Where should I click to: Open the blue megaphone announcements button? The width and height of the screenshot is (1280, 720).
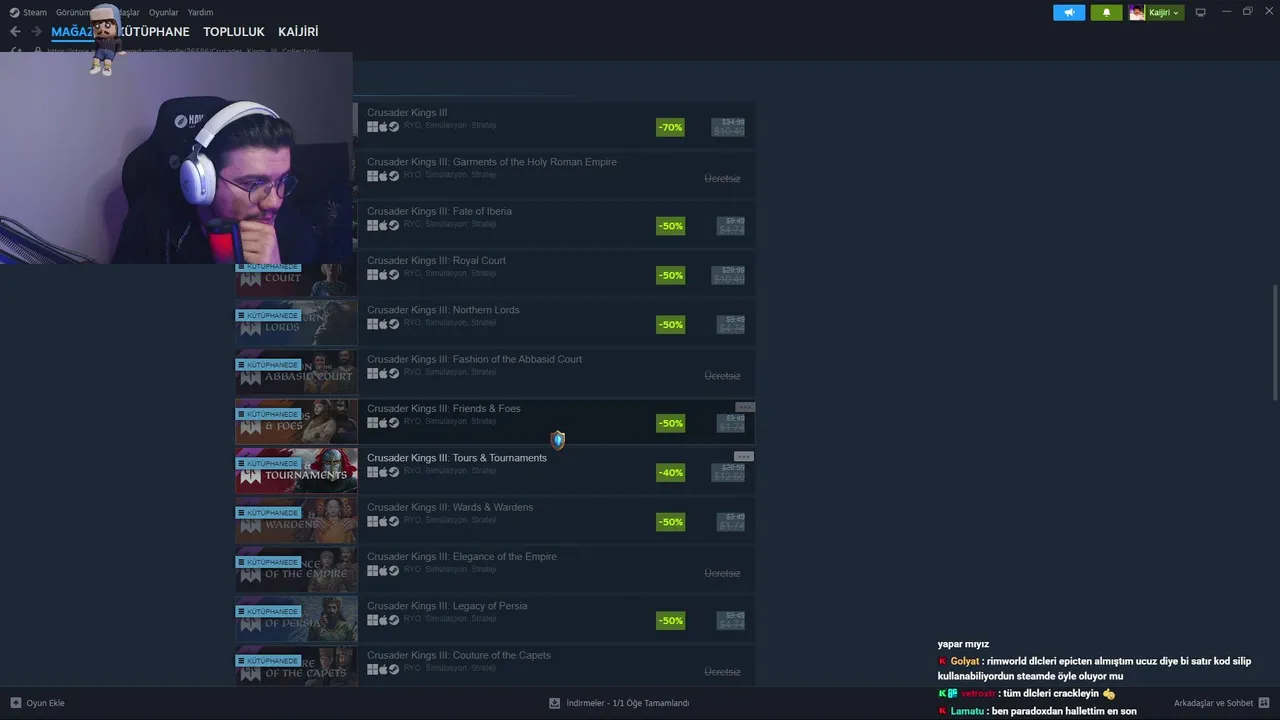(x=1069, y=12)
